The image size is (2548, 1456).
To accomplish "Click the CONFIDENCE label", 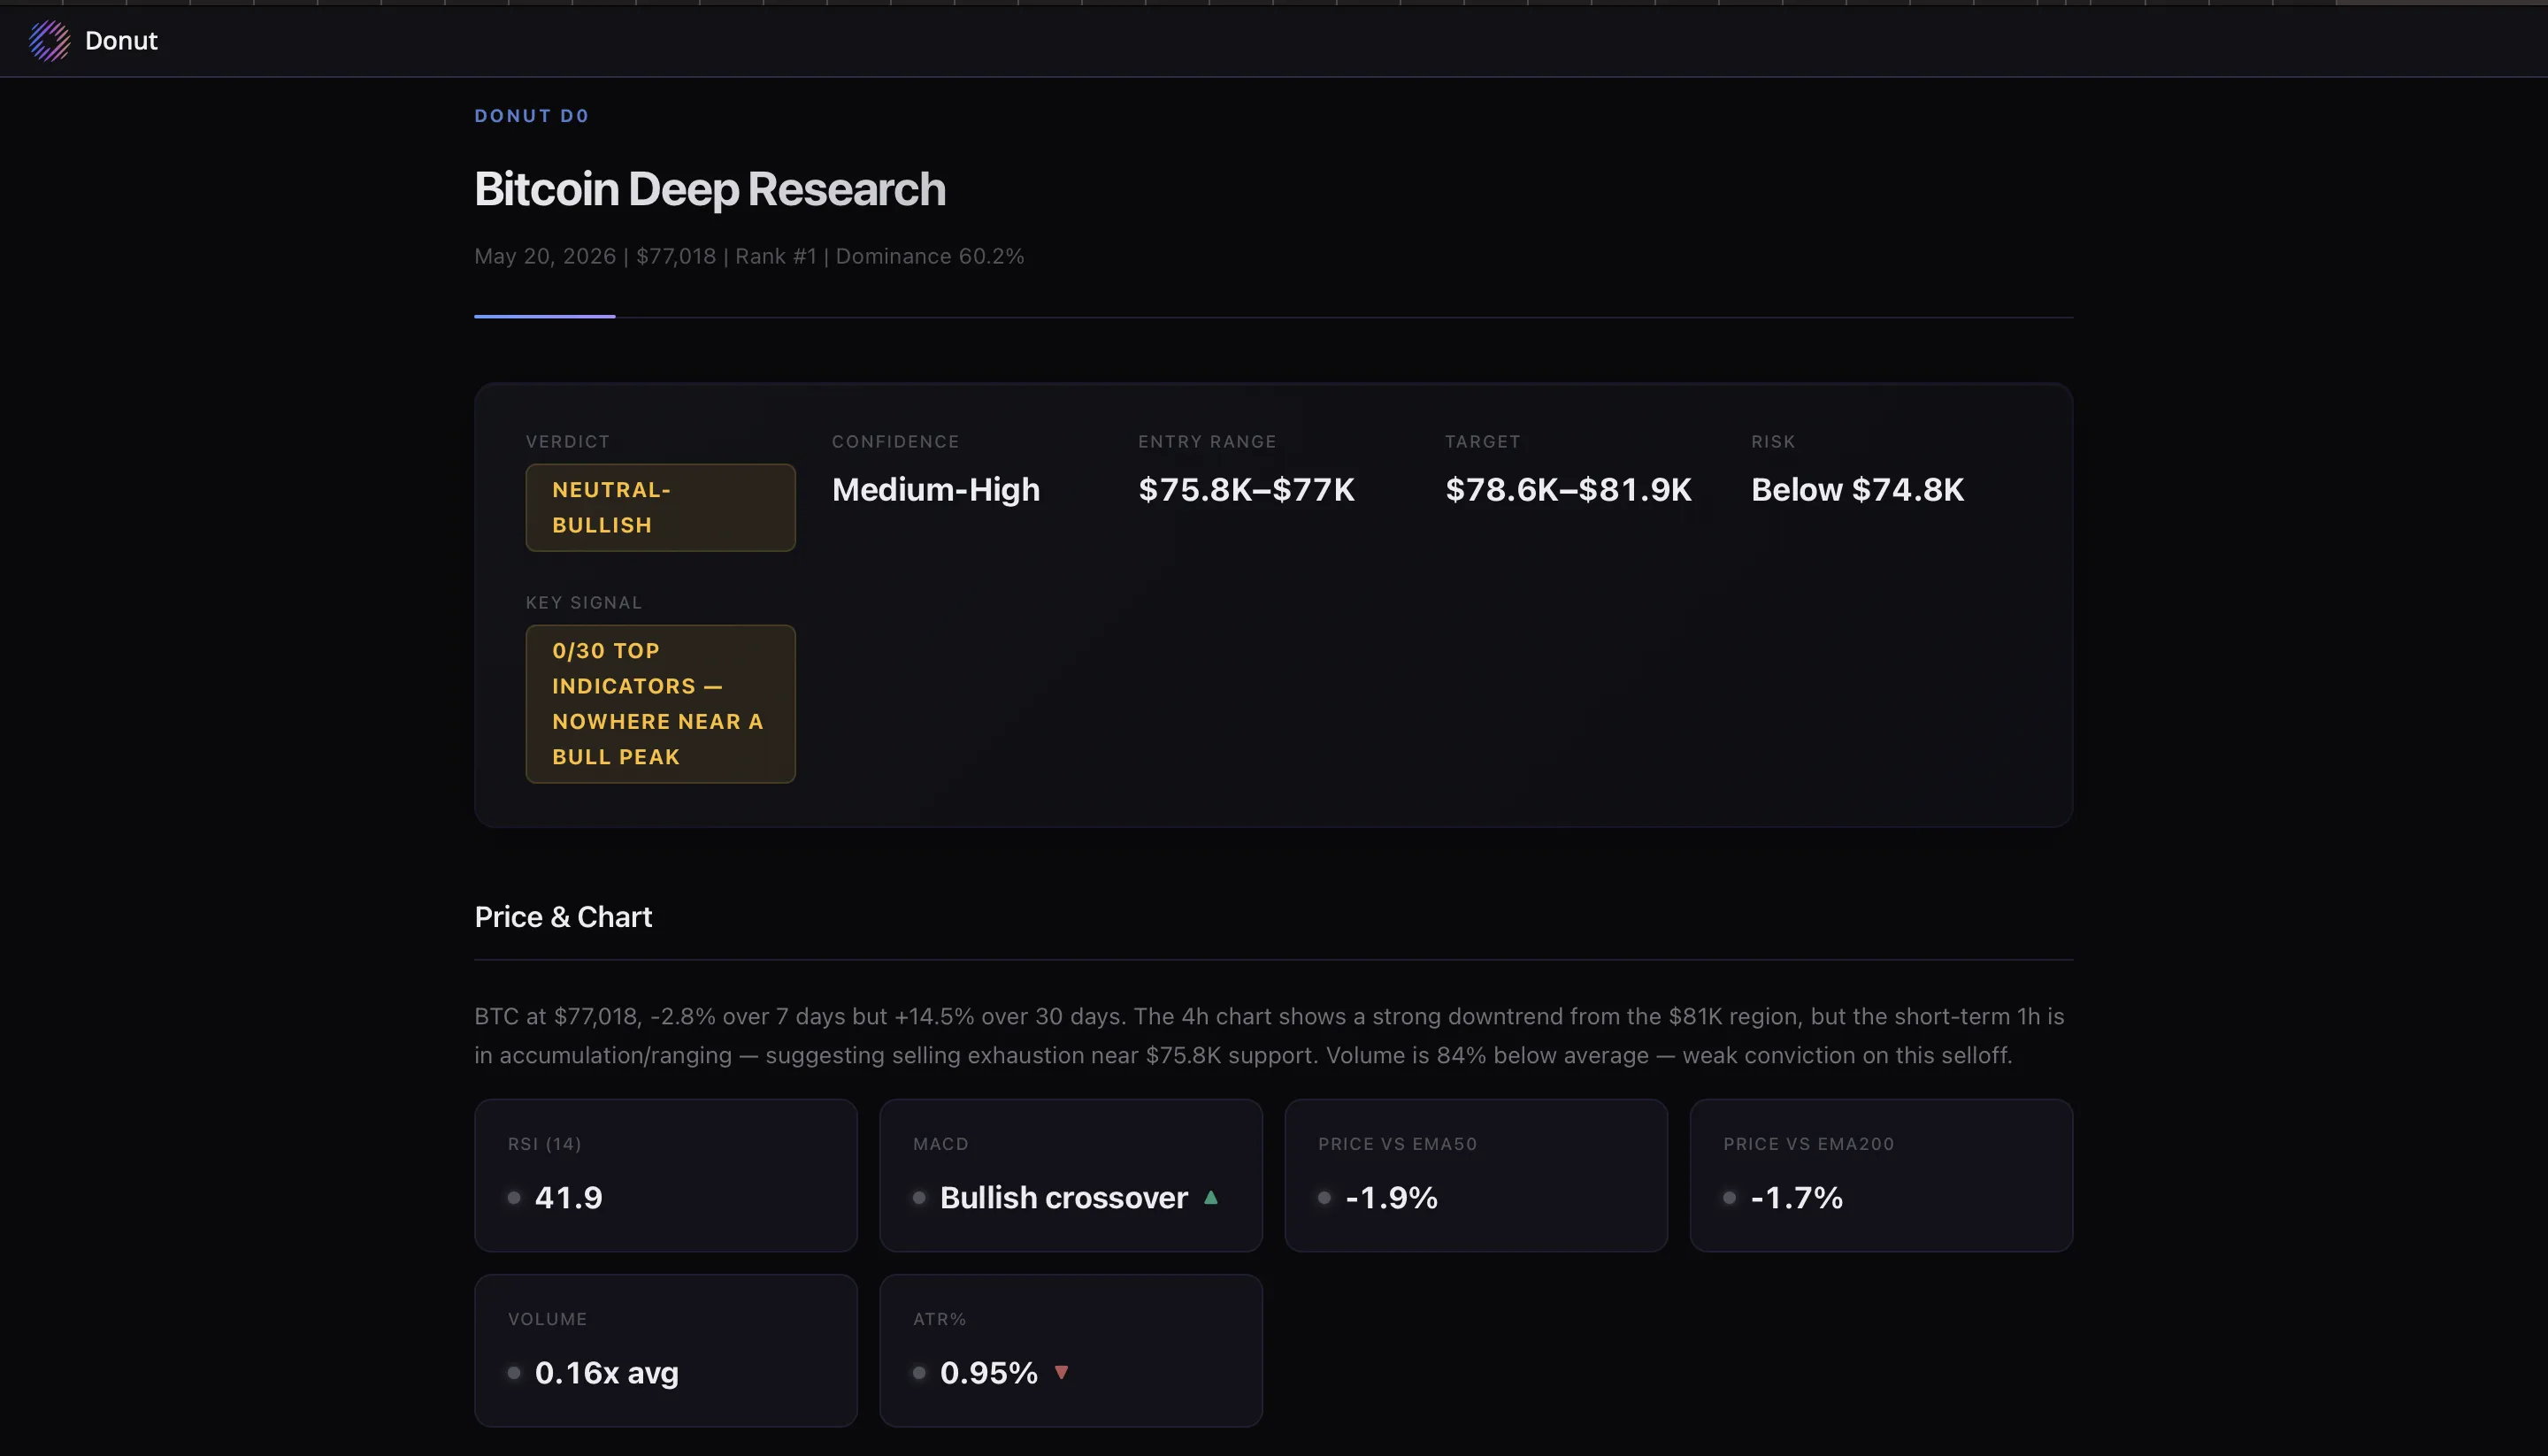I will 896,442.
